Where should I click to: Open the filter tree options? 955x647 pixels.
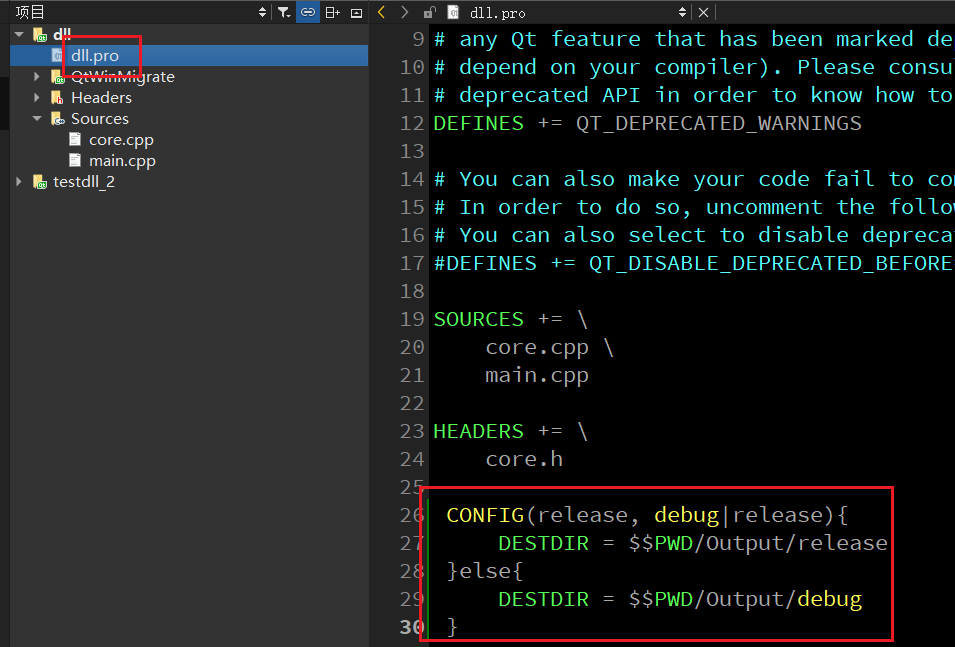click(x=284, y=12)
